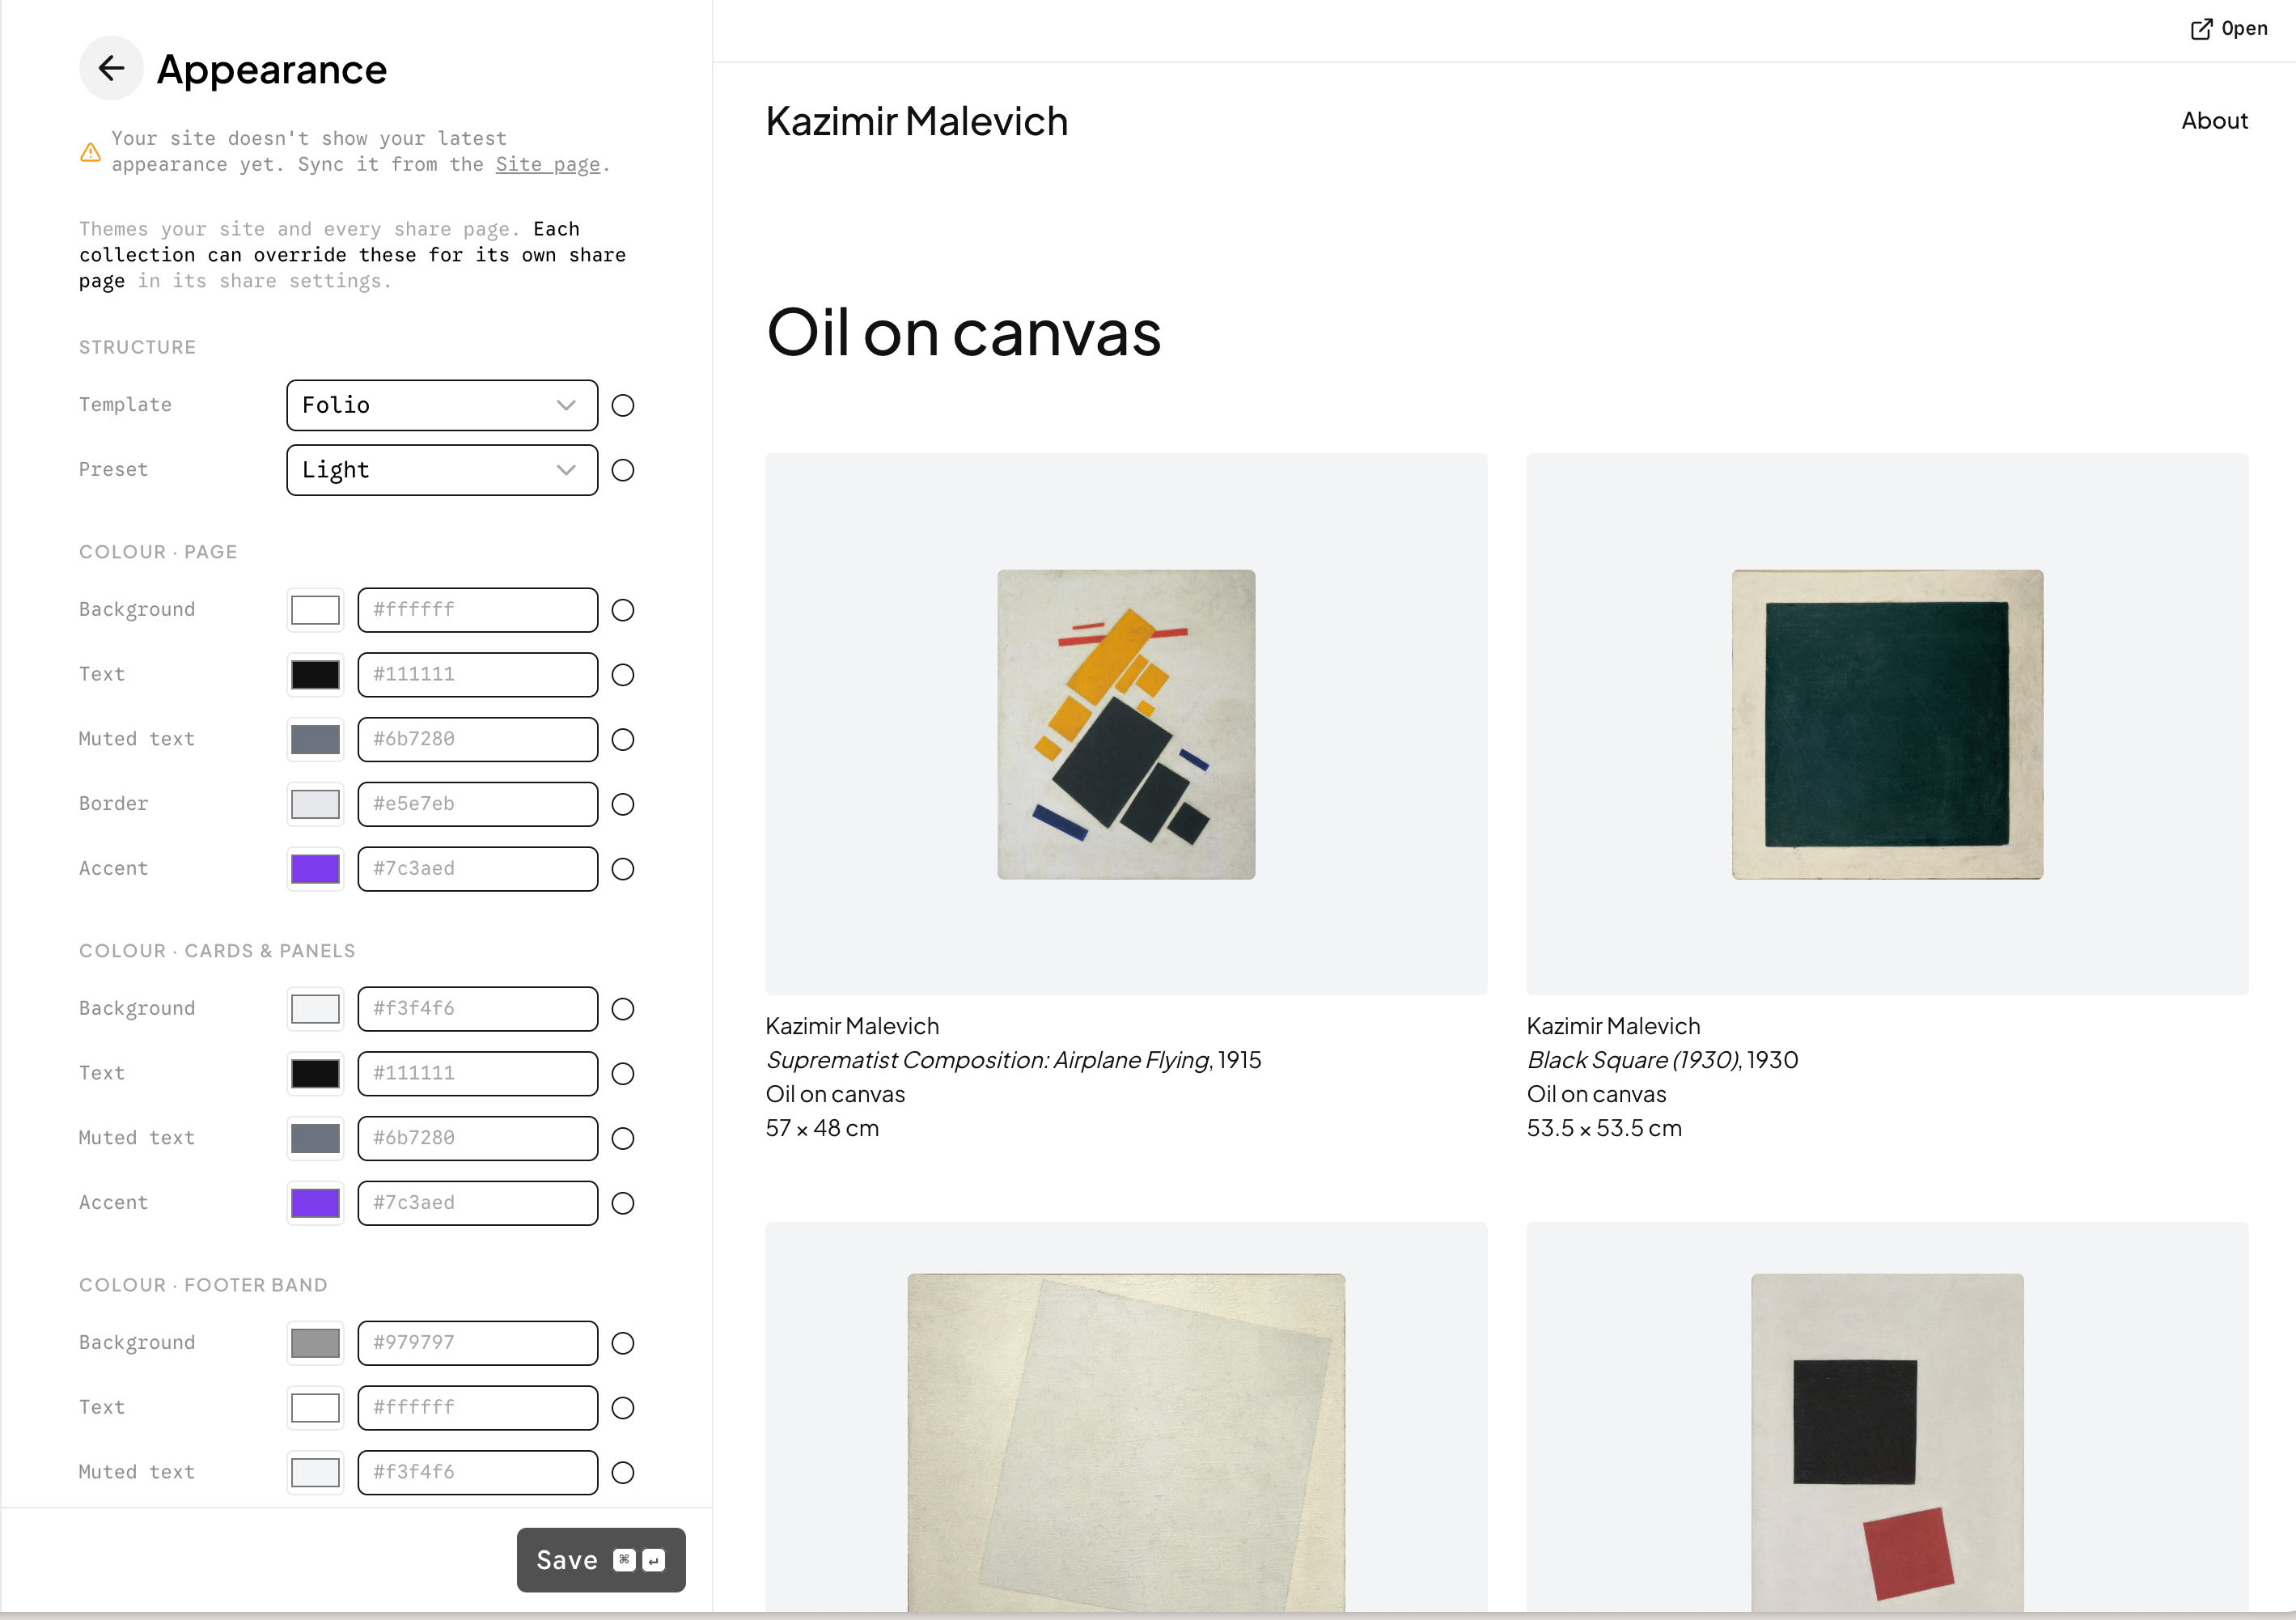
Task: Open the Cards Accent purple swatch
Action: [x=315, y=1203]
